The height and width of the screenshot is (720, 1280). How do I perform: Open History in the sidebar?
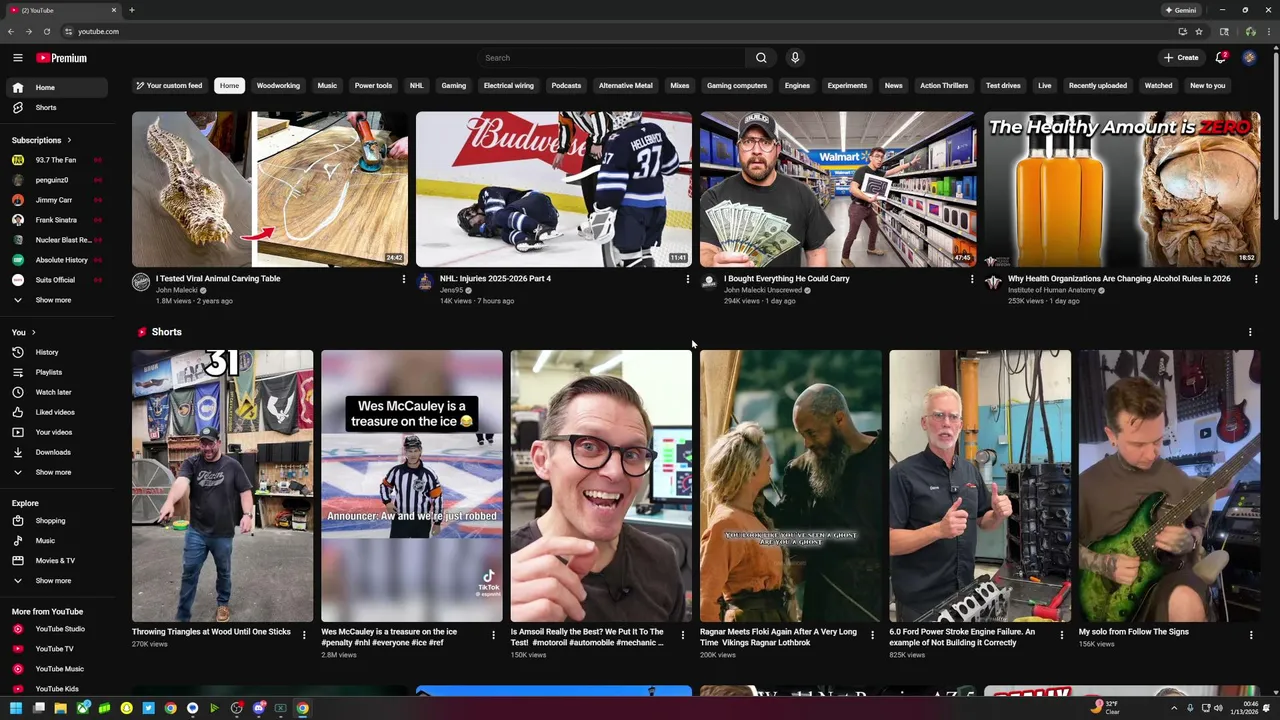(57, 352)
